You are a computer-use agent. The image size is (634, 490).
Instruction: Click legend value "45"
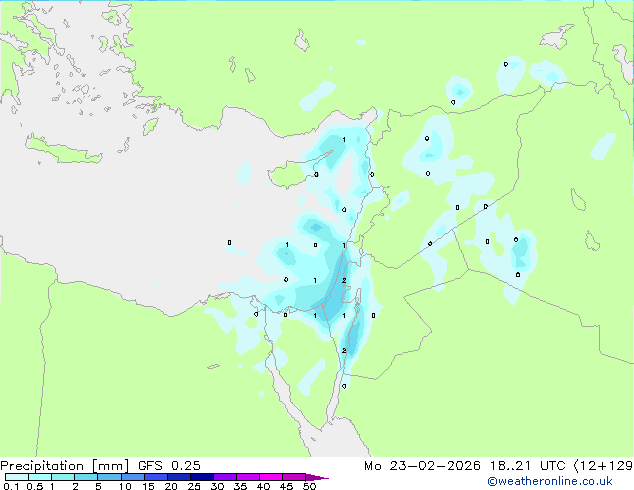(286, 486)
